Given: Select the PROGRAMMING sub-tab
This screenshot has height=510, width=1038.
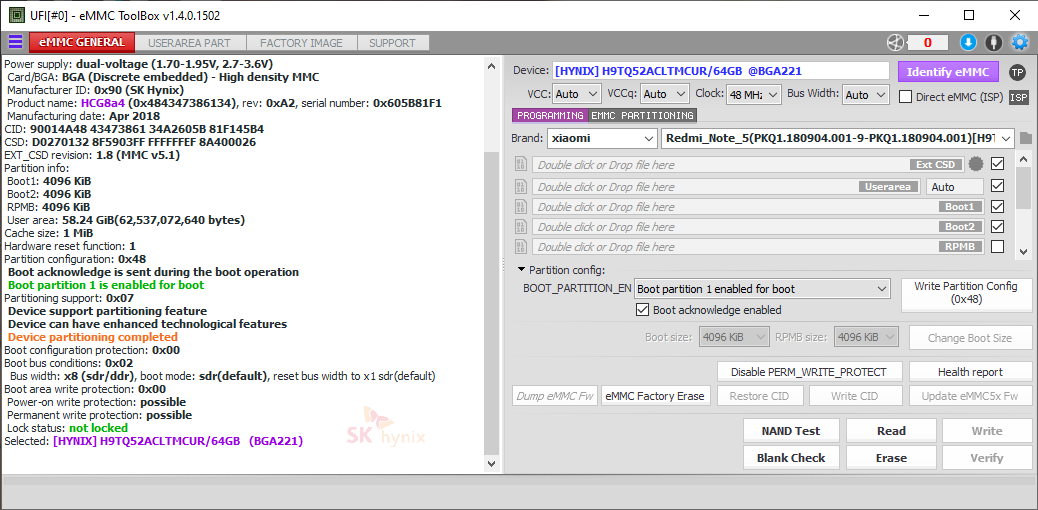Looking at the screenshot, I should tap(549, 115).
